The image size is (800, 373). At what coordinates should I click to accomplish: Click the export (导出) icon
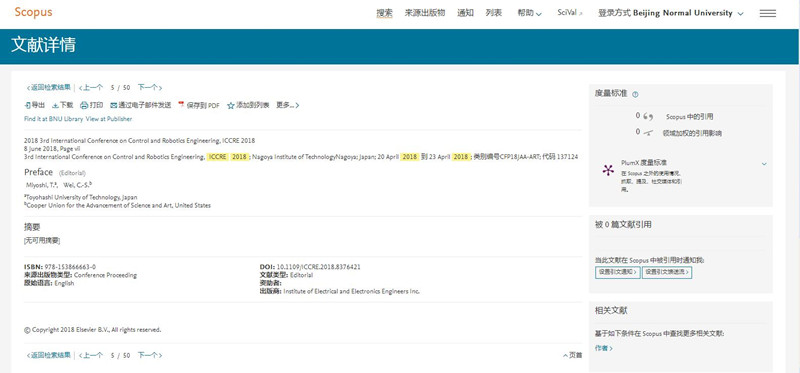28,106
